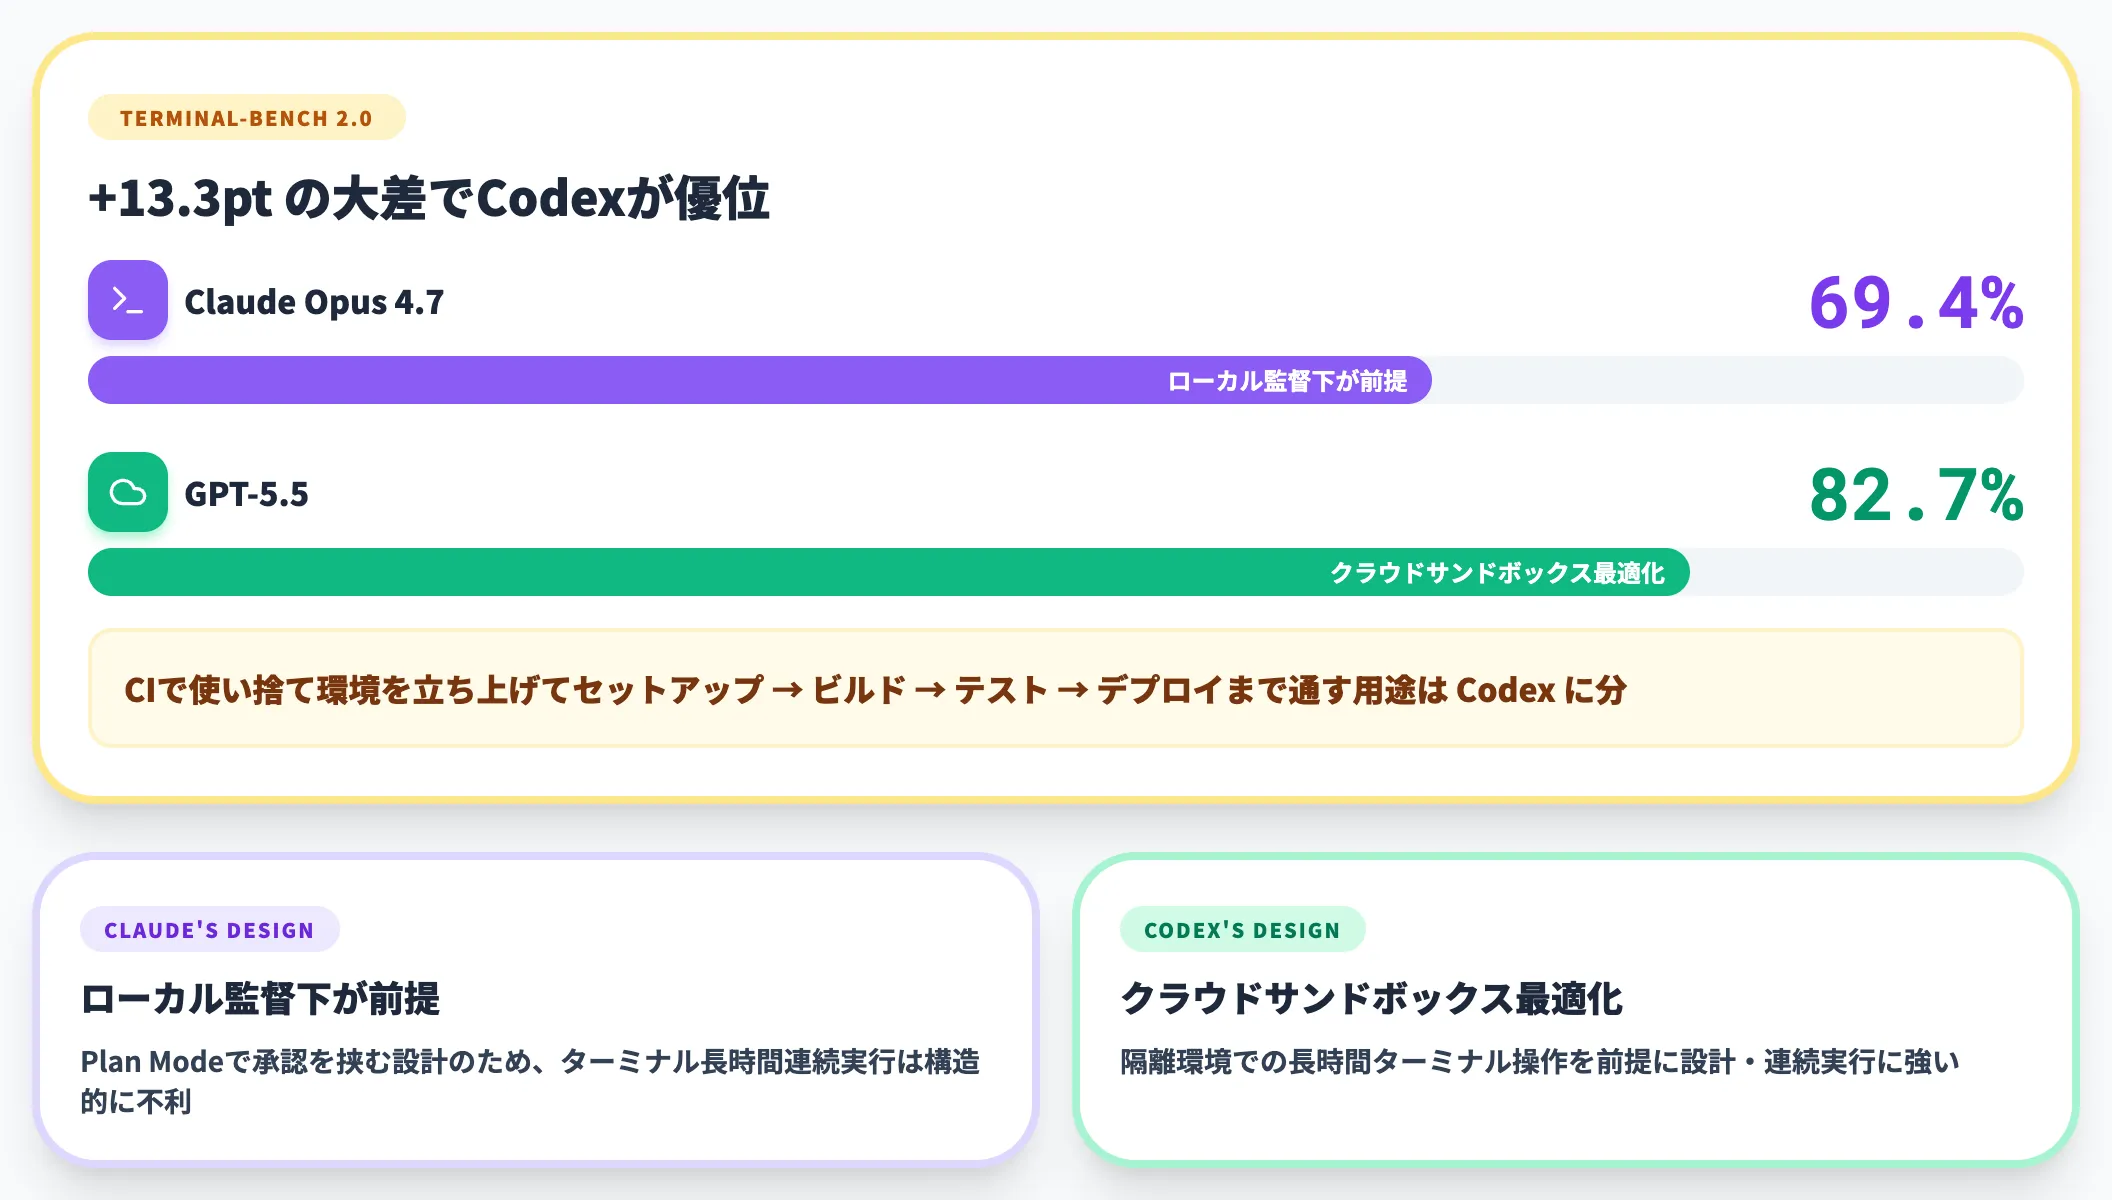
Task: Click the card heading 'クラウドサンドボックス最適化'
Action: click(1371, 998)
